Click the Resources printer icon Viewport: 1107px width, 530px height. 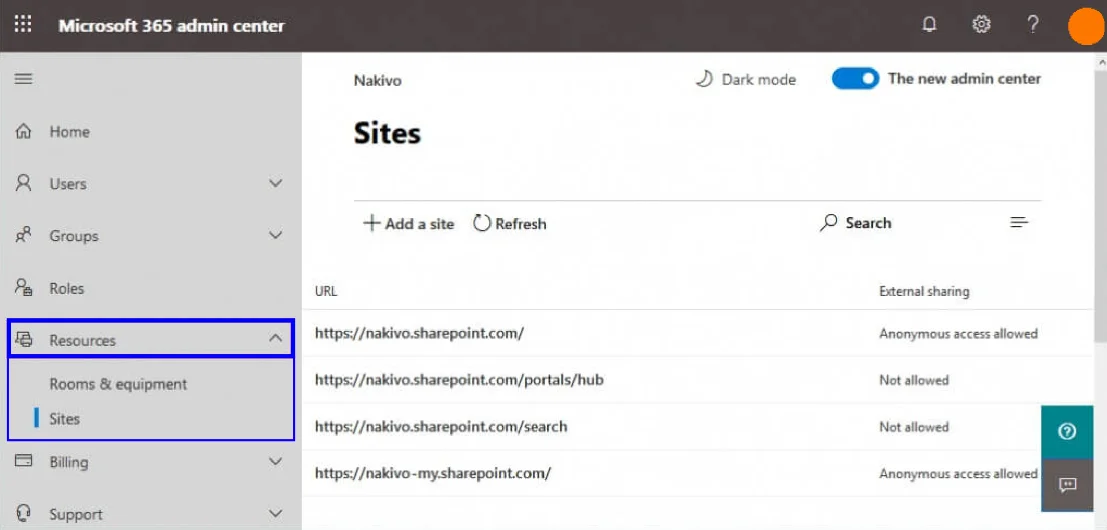click(x=23, y=339)
